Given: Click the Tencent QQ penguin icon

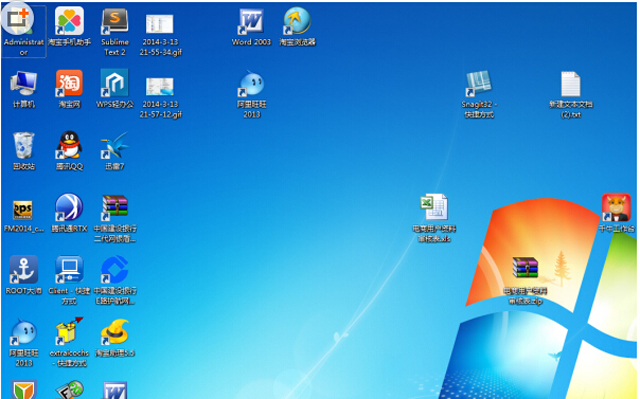Looking at the screenshot, I should click(69, 145).
